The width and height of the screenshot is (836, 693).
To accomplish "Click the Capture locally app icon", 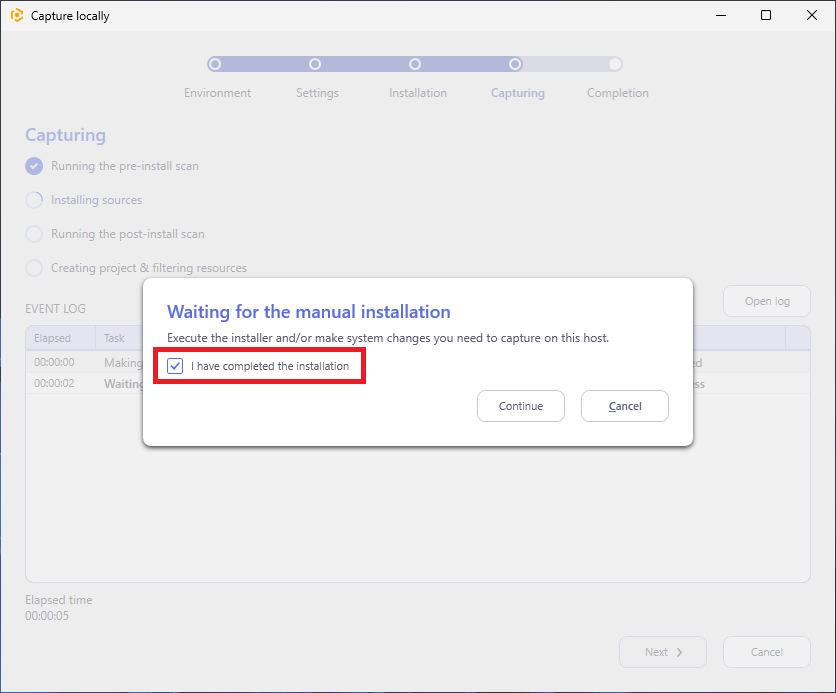I will [x=17, y=15].
